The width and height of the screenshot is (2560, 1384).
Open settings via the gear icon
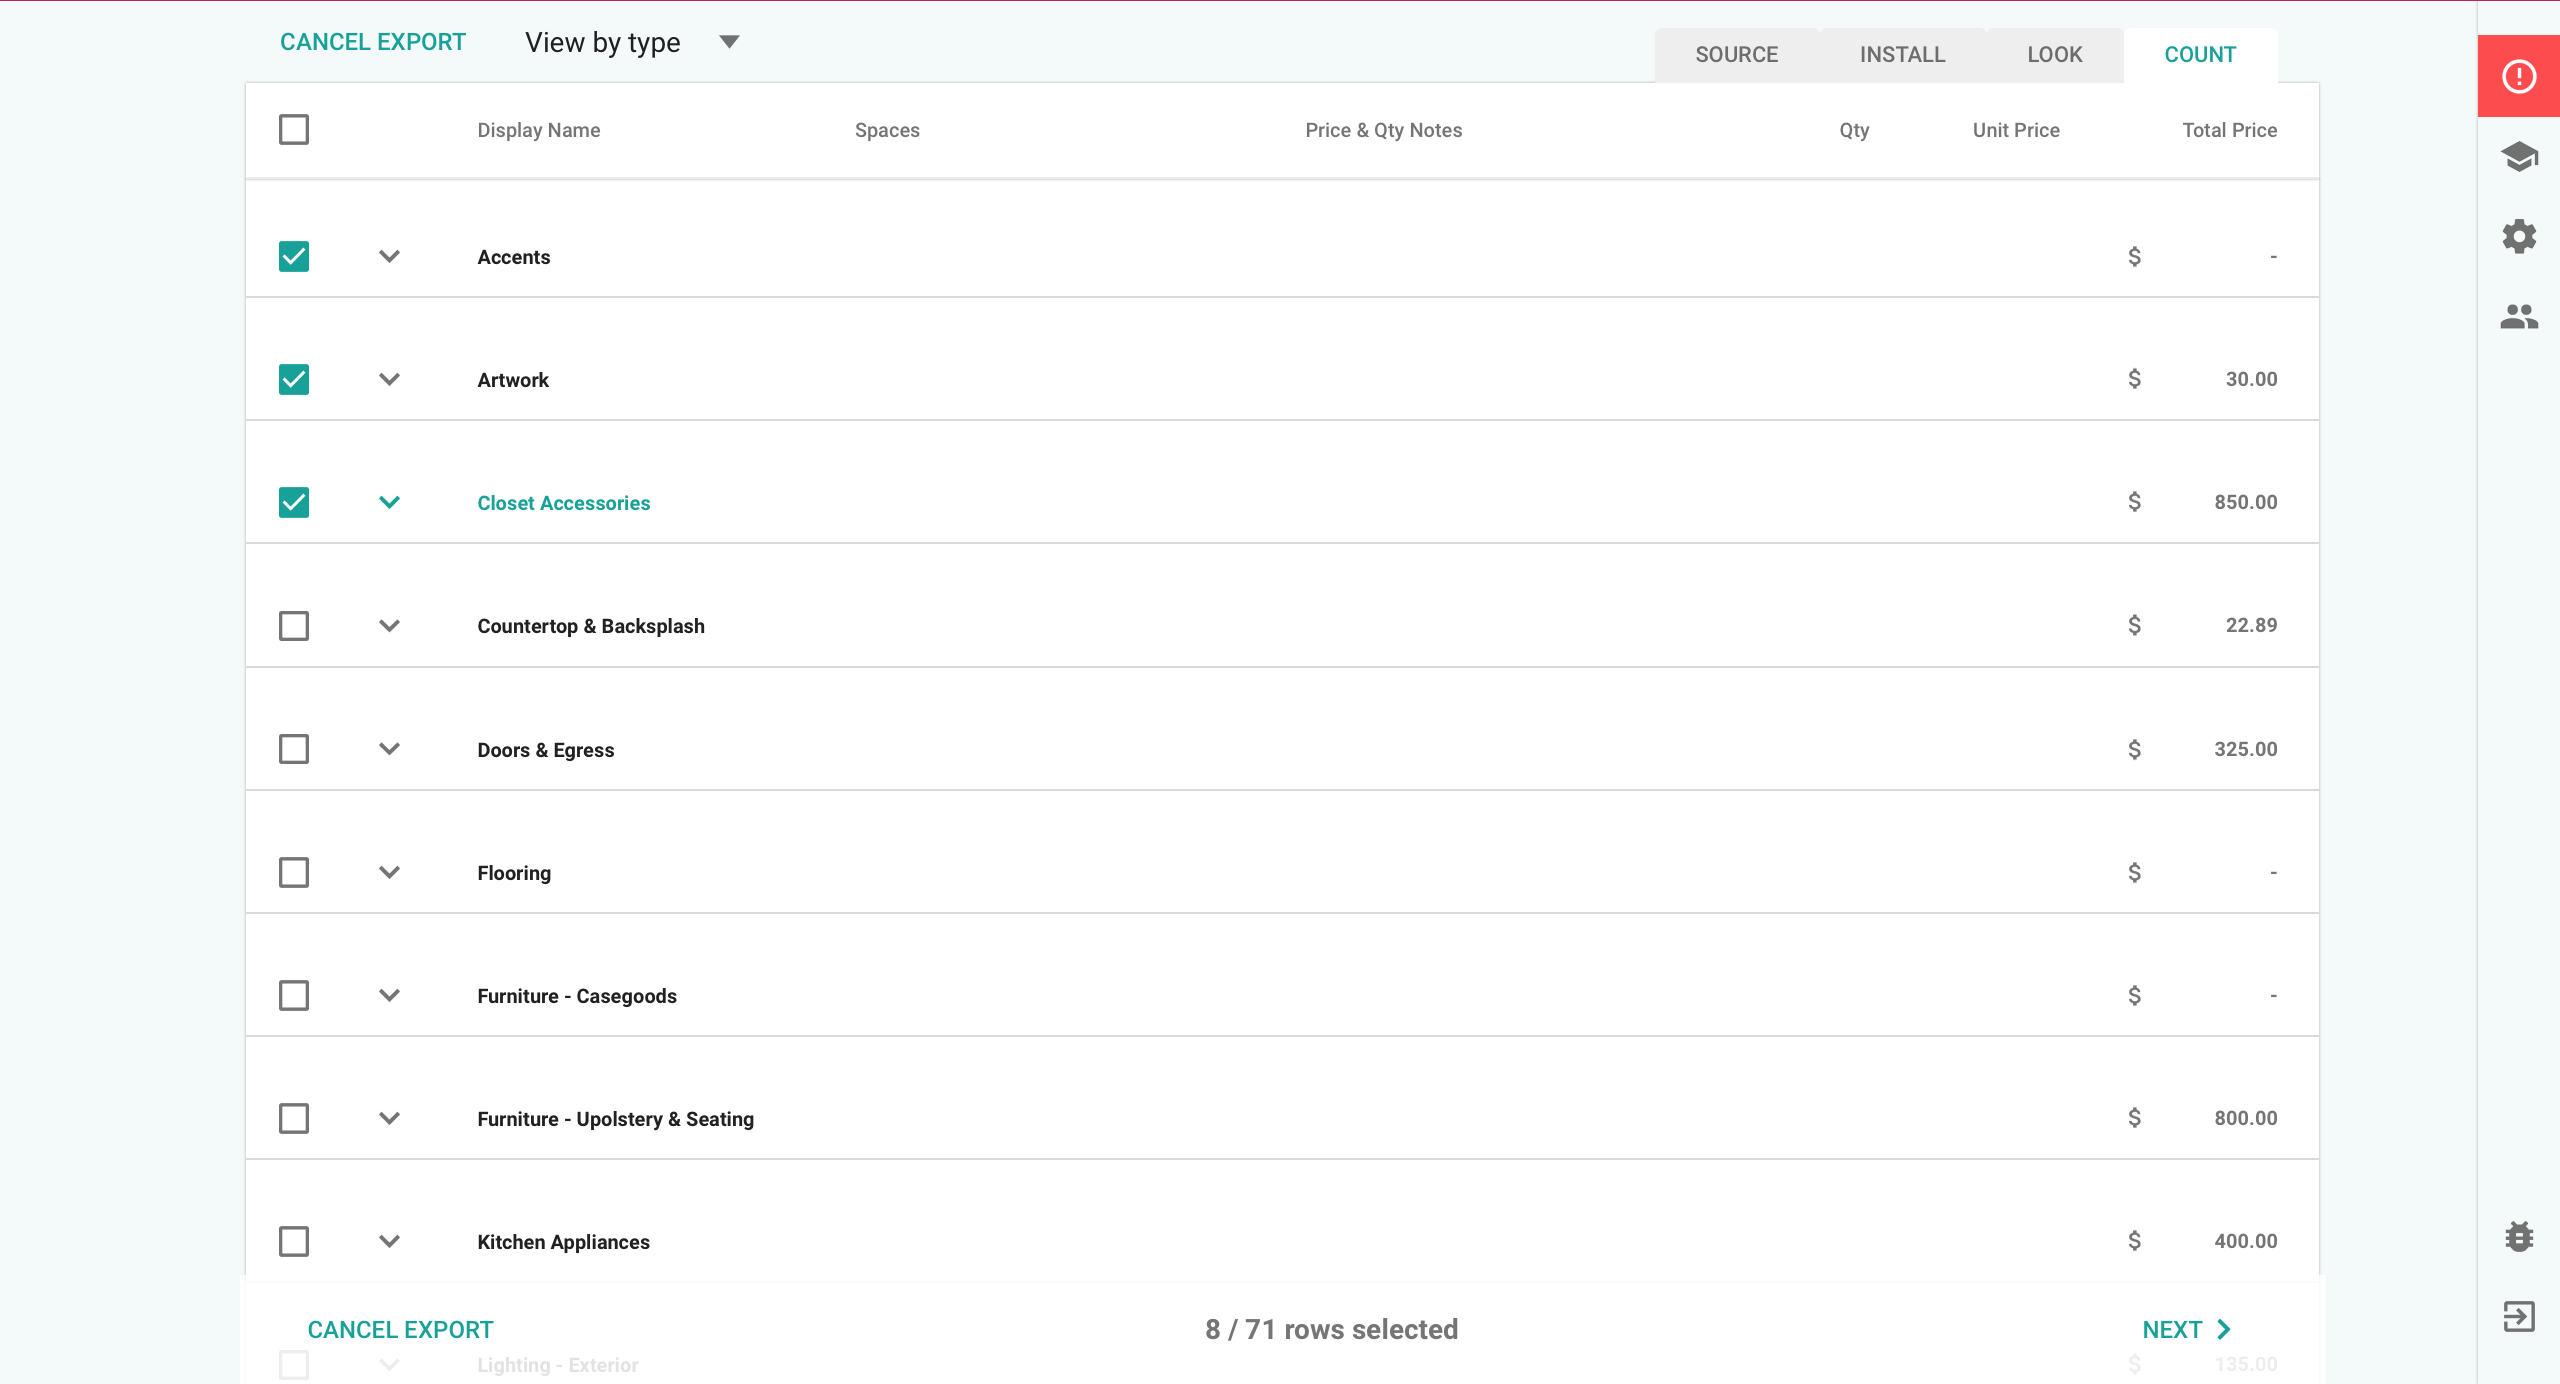(2518, 237)
